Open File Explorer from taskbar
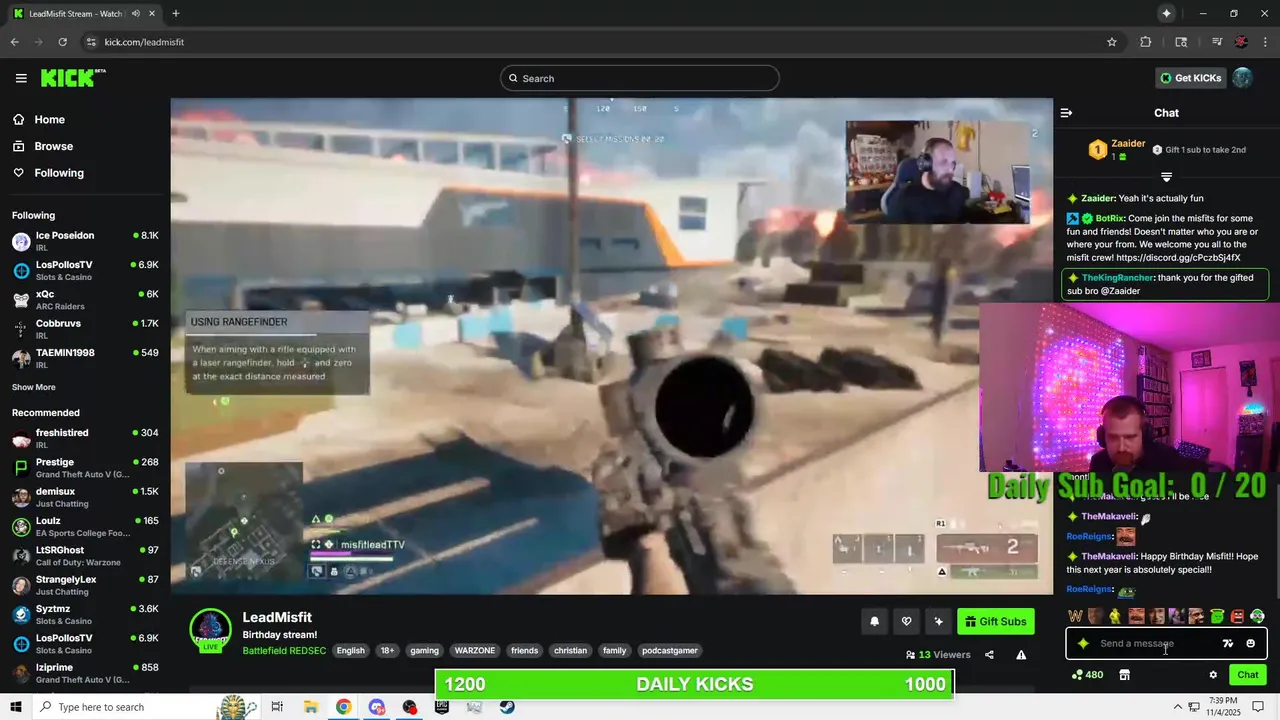1280x720 pixels. (x=310, y=707)
